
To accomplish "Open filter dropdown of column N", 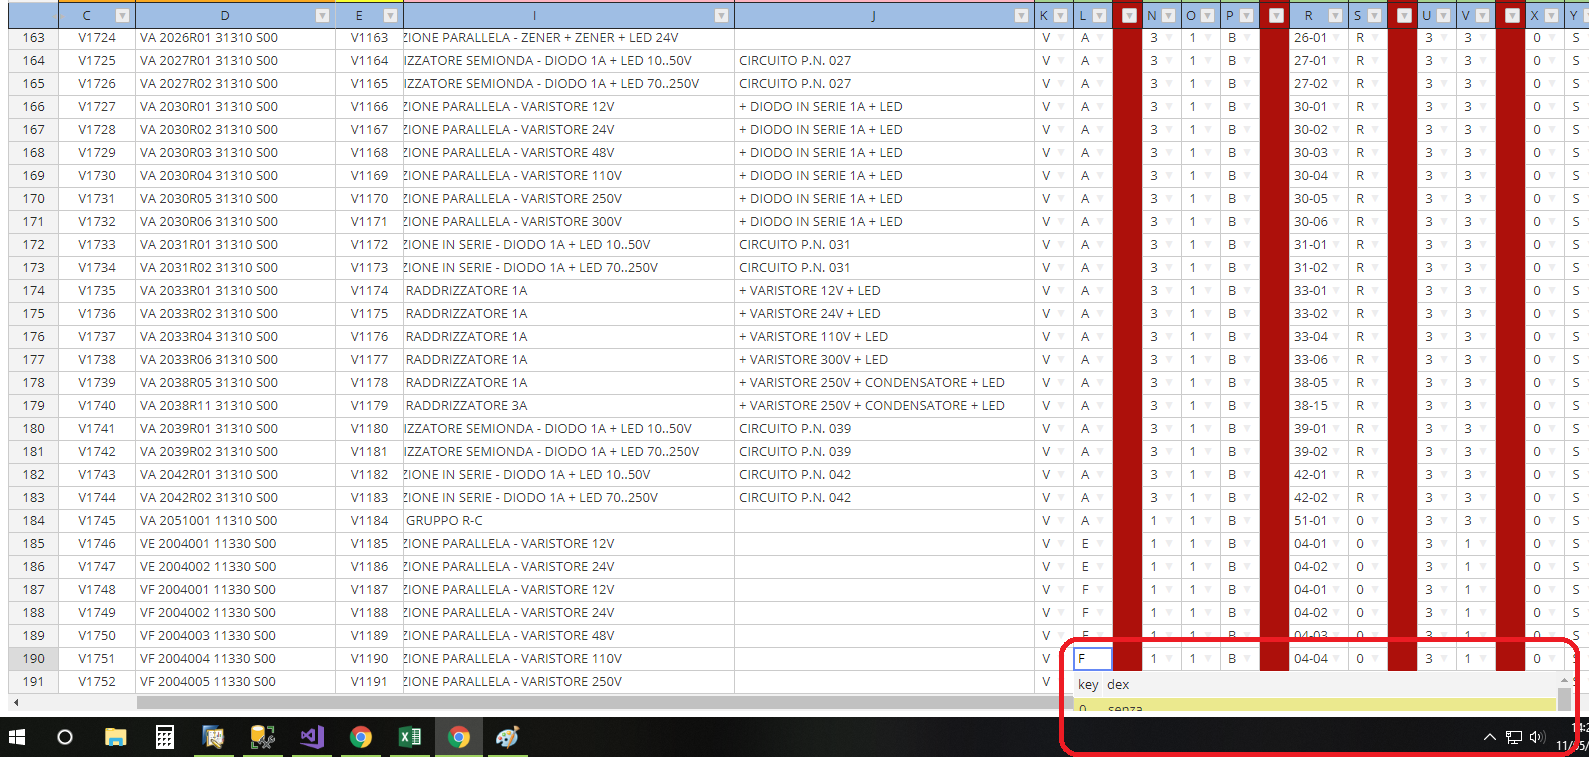I will [x=1168, y=15].
